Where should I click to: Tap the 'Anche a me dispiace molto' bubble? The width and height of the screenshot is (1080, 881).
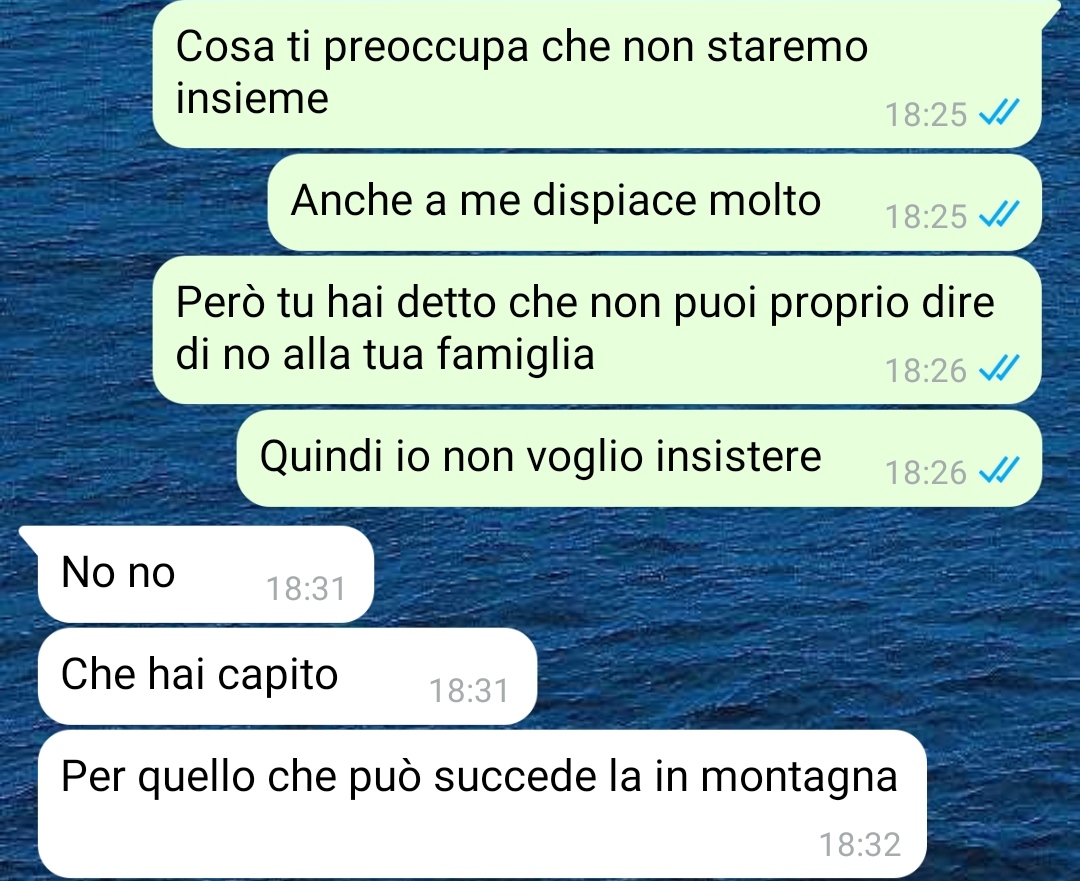[x=654, y=203]
